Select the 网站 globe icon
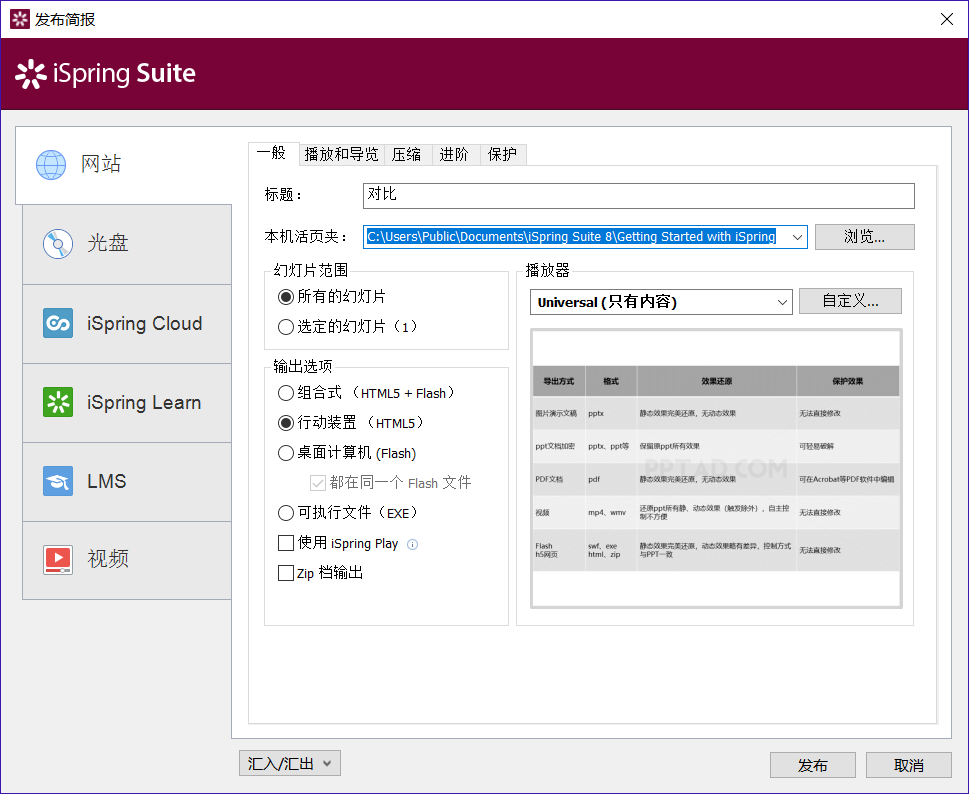The height and width of the screenshot is (794, 969). pyautogui.click(x=51, y=165)
